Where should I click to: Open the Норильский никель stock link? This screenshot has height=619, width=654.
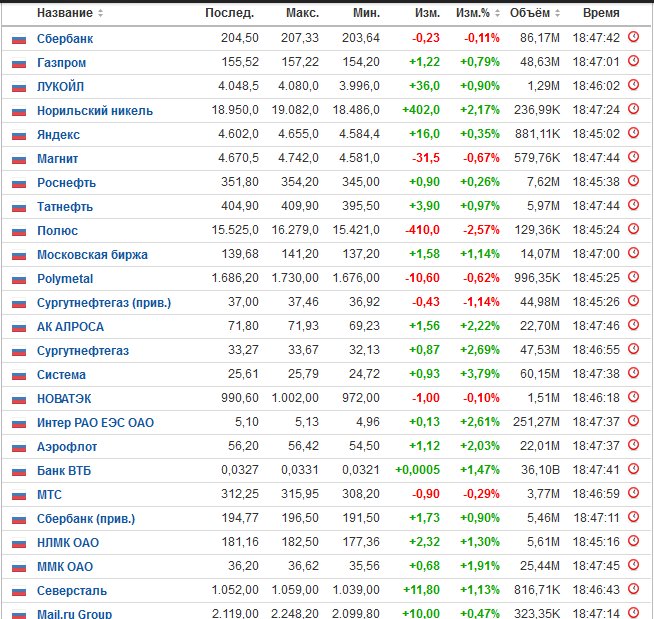[x=95, y=111]
